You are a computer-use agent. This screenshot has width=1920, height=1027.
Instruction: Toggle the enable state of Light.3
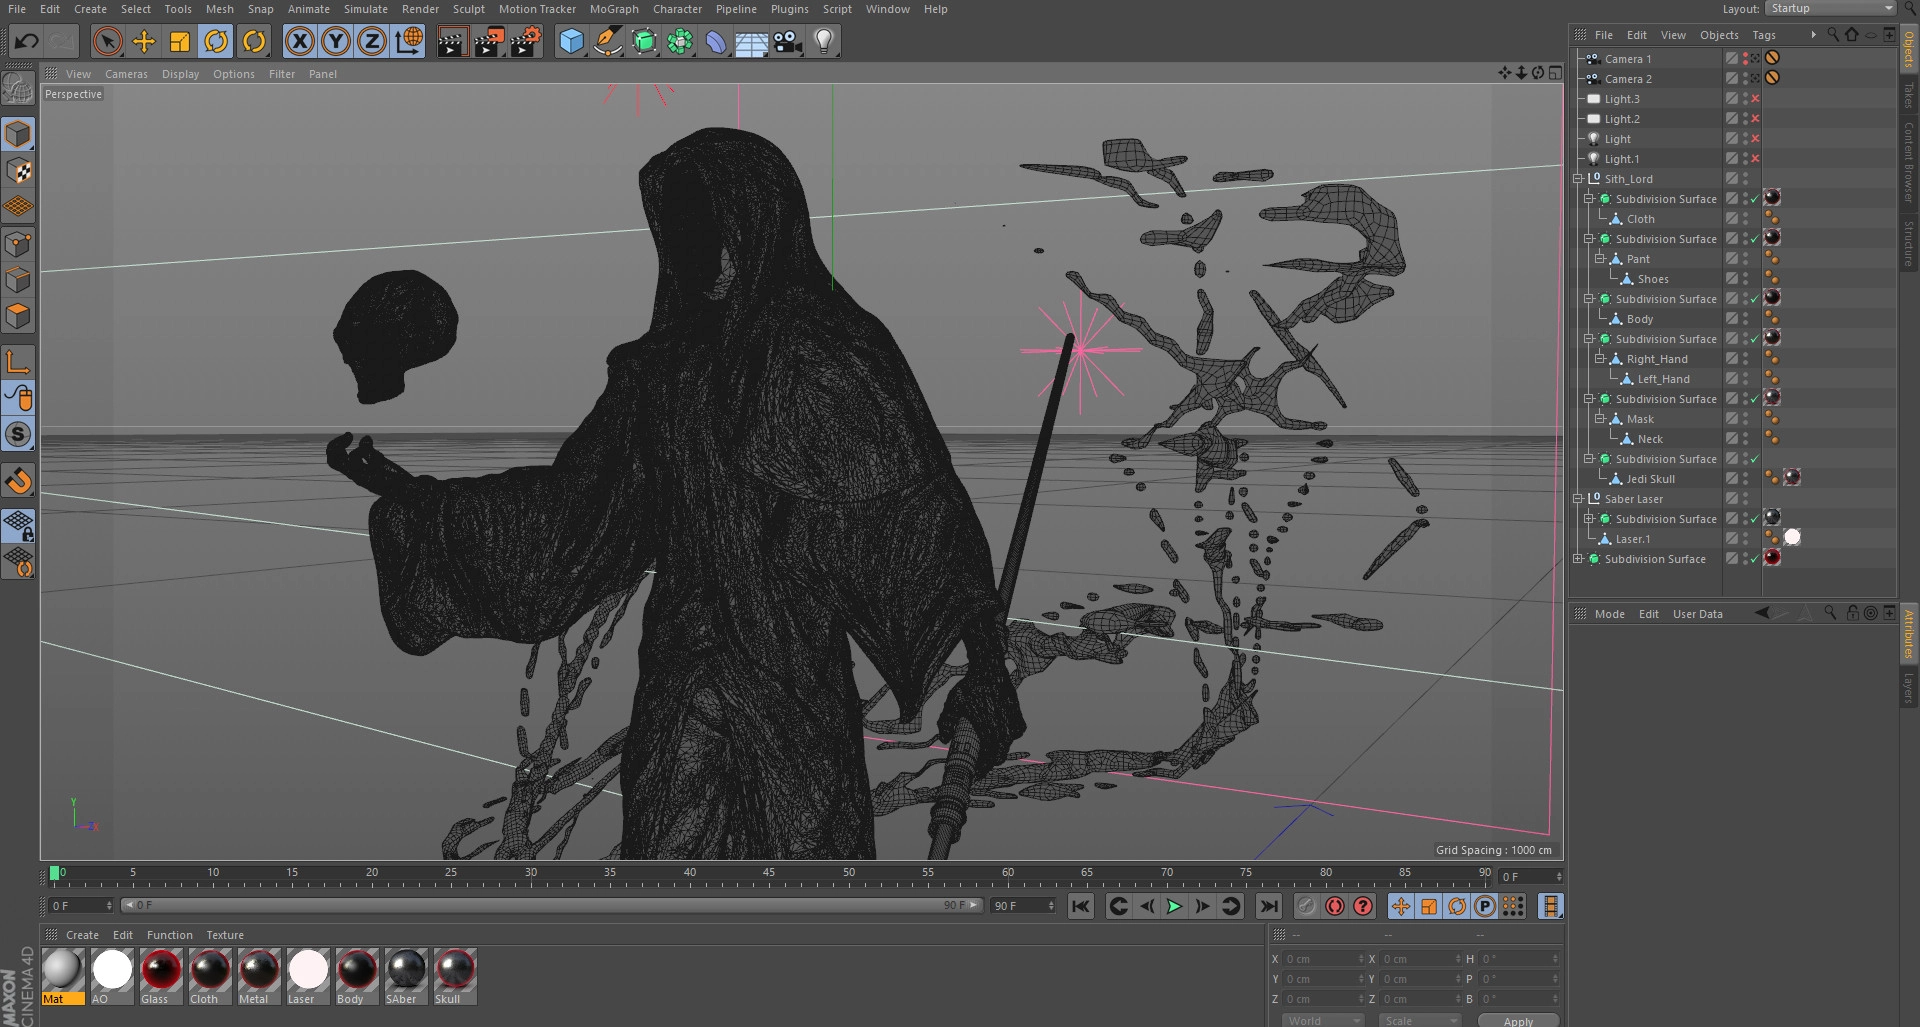pos(1755,99)
